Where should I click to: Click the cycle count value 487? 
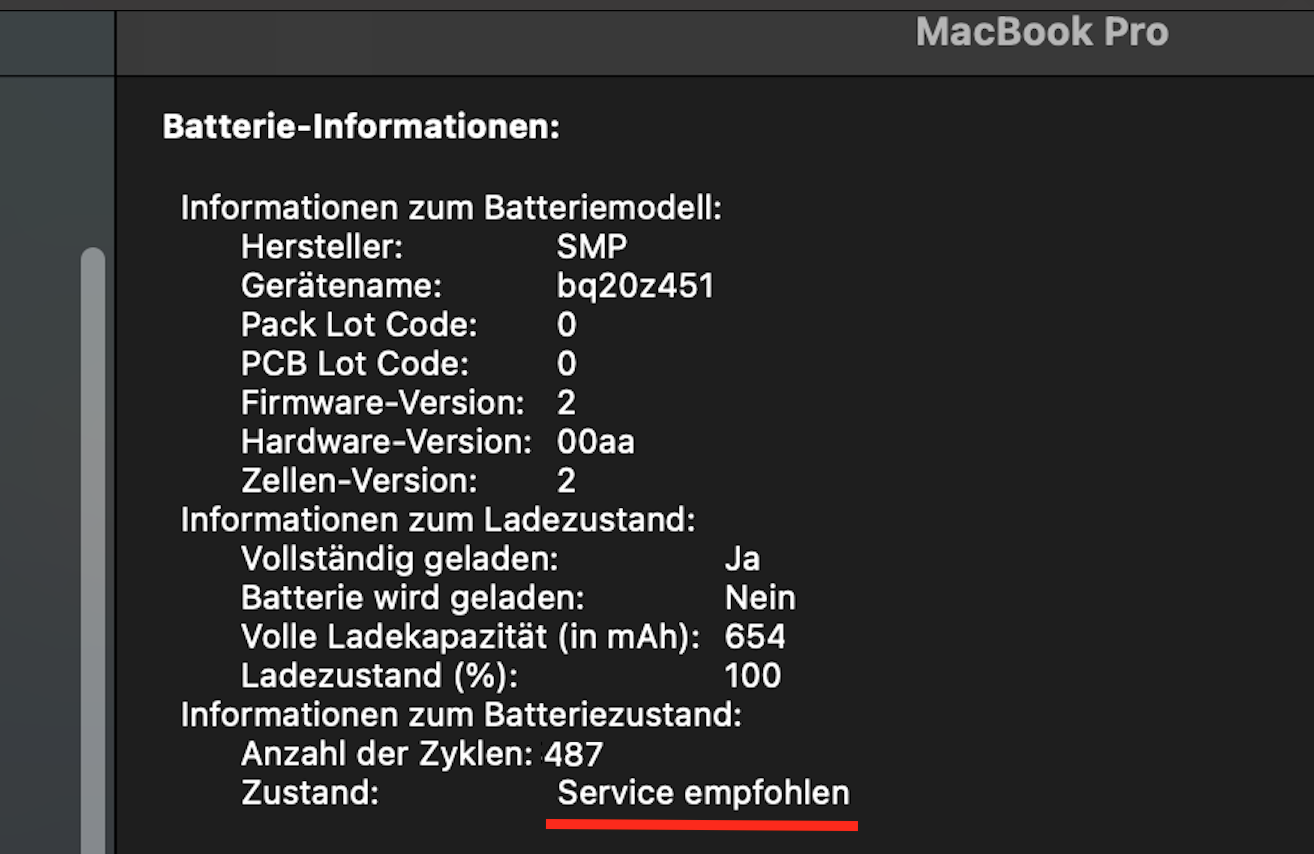click(x=574, y=753)
